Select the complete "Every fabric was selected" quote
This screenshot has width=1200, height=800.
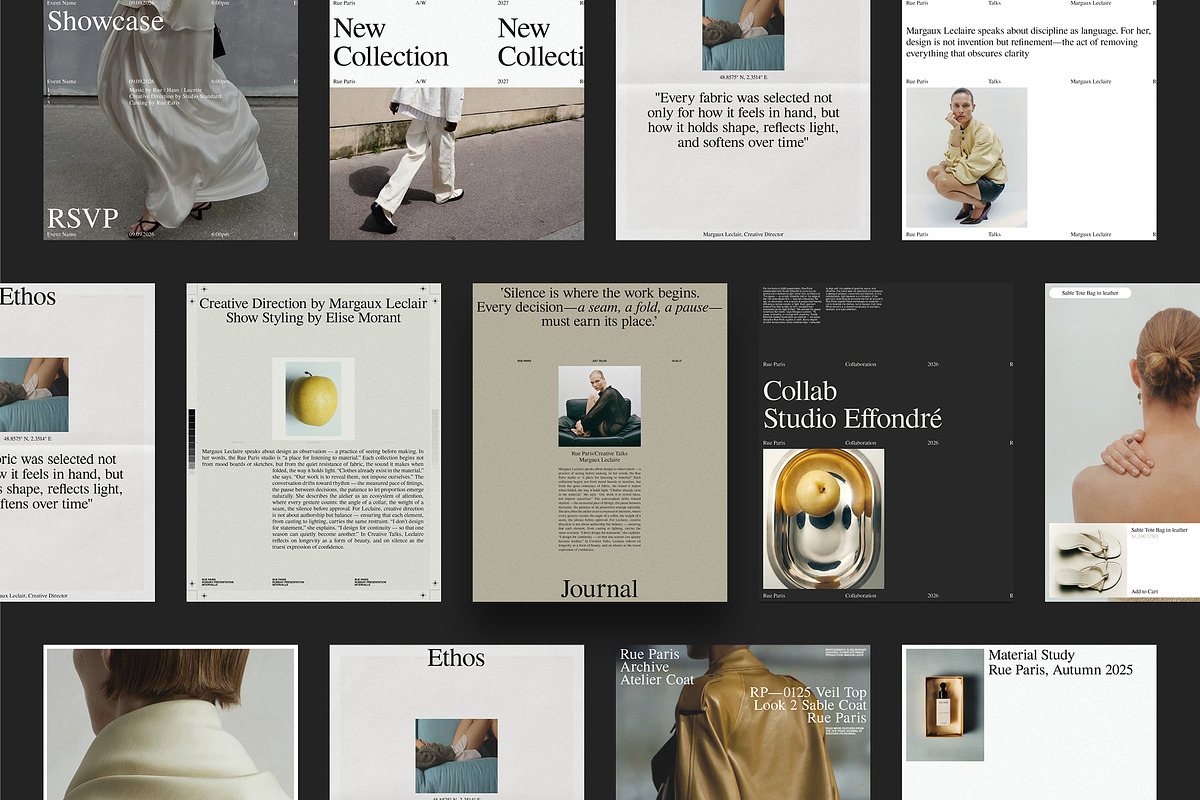pyautogui.click(x=743, y=120)
